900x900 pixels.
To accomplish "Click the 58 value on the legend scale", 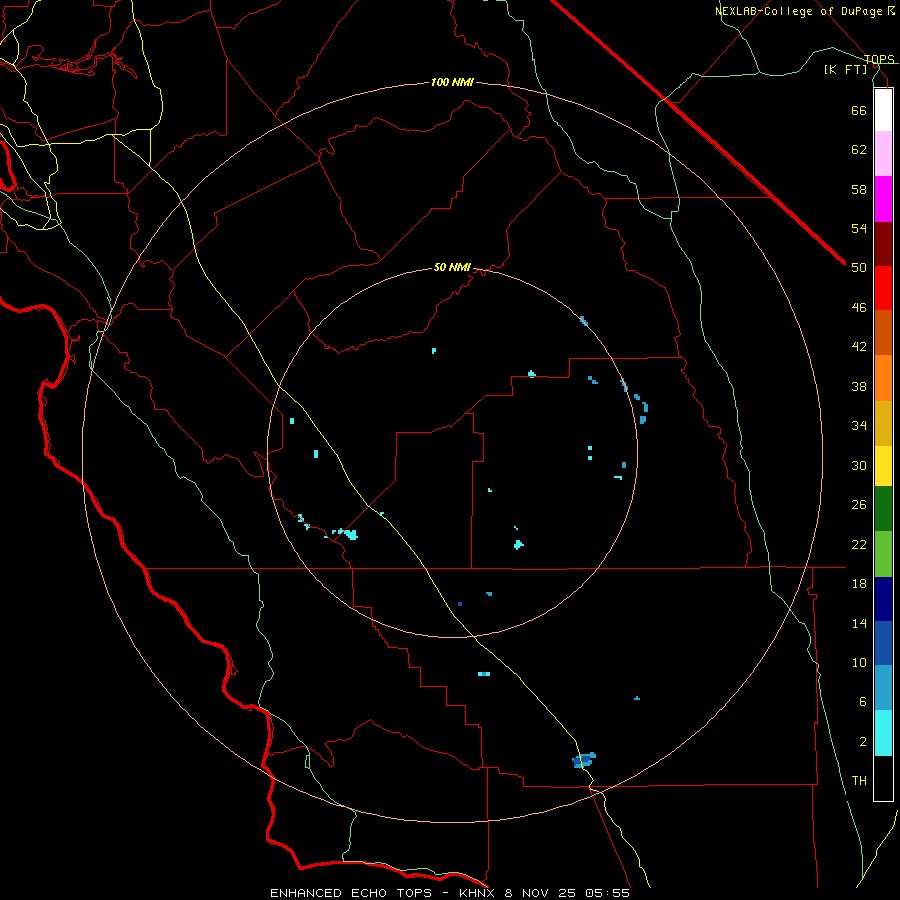I will point(859,189).
